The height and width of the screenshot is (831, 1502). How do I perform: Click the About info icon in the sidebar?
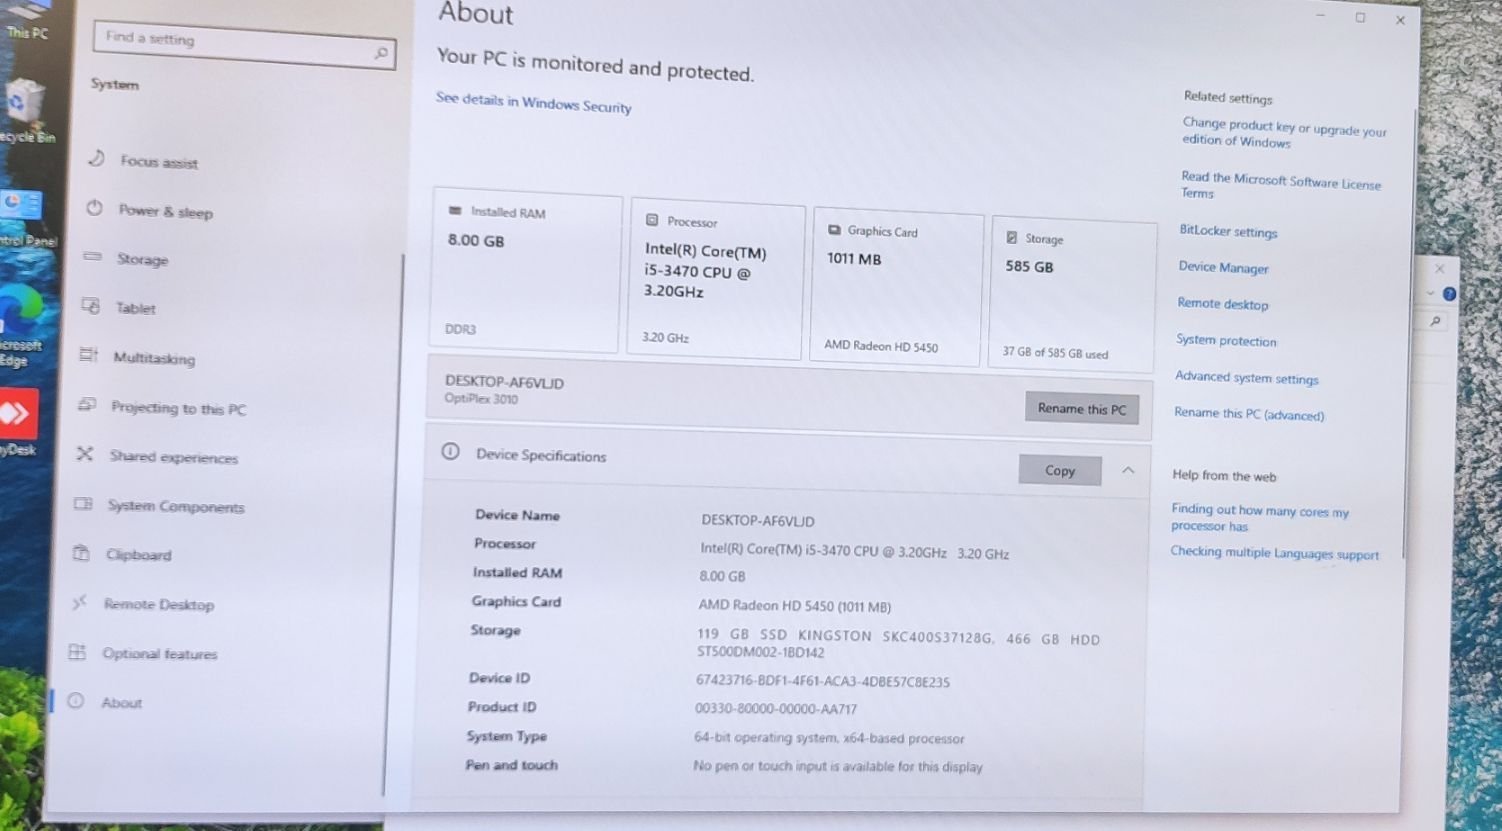click(75, 701)
